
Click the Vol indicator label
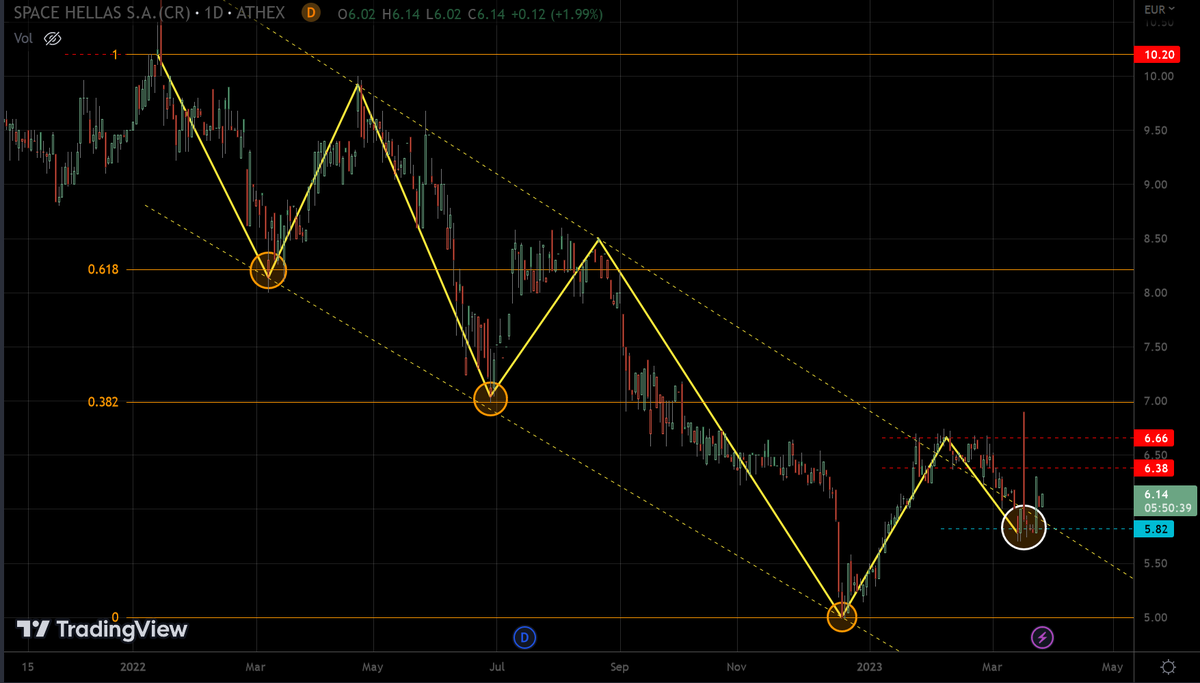click(x=23, y=38)
